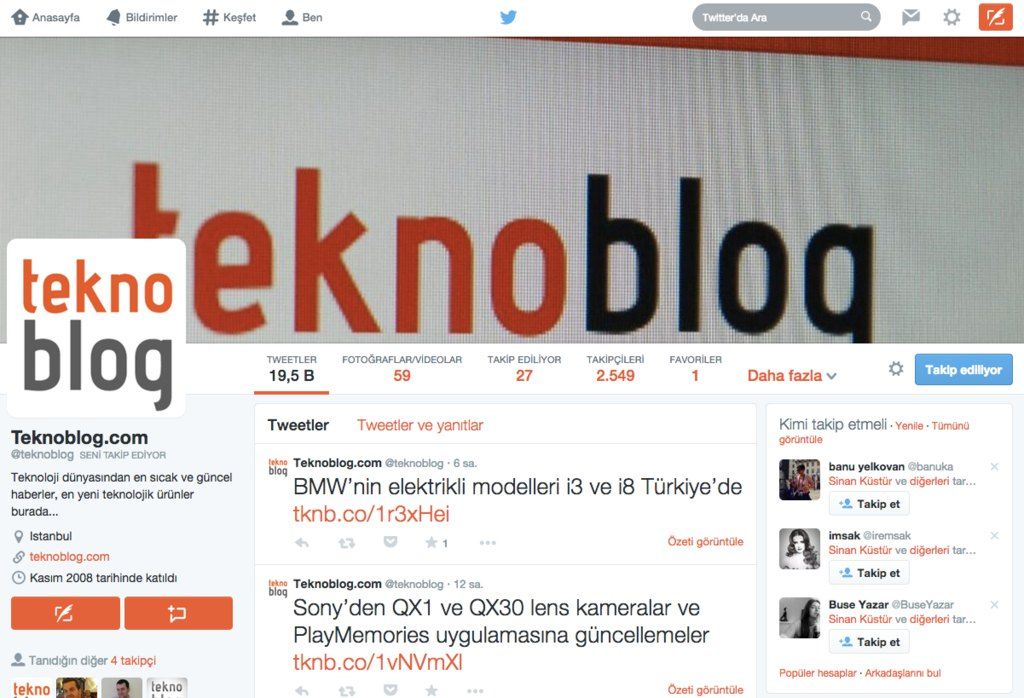The width and height of the screenshot is (1024, 698).
Task: Reply to the BMW i3 and i8 tweet
Action: pyautogui.click(x=302, y=542)
